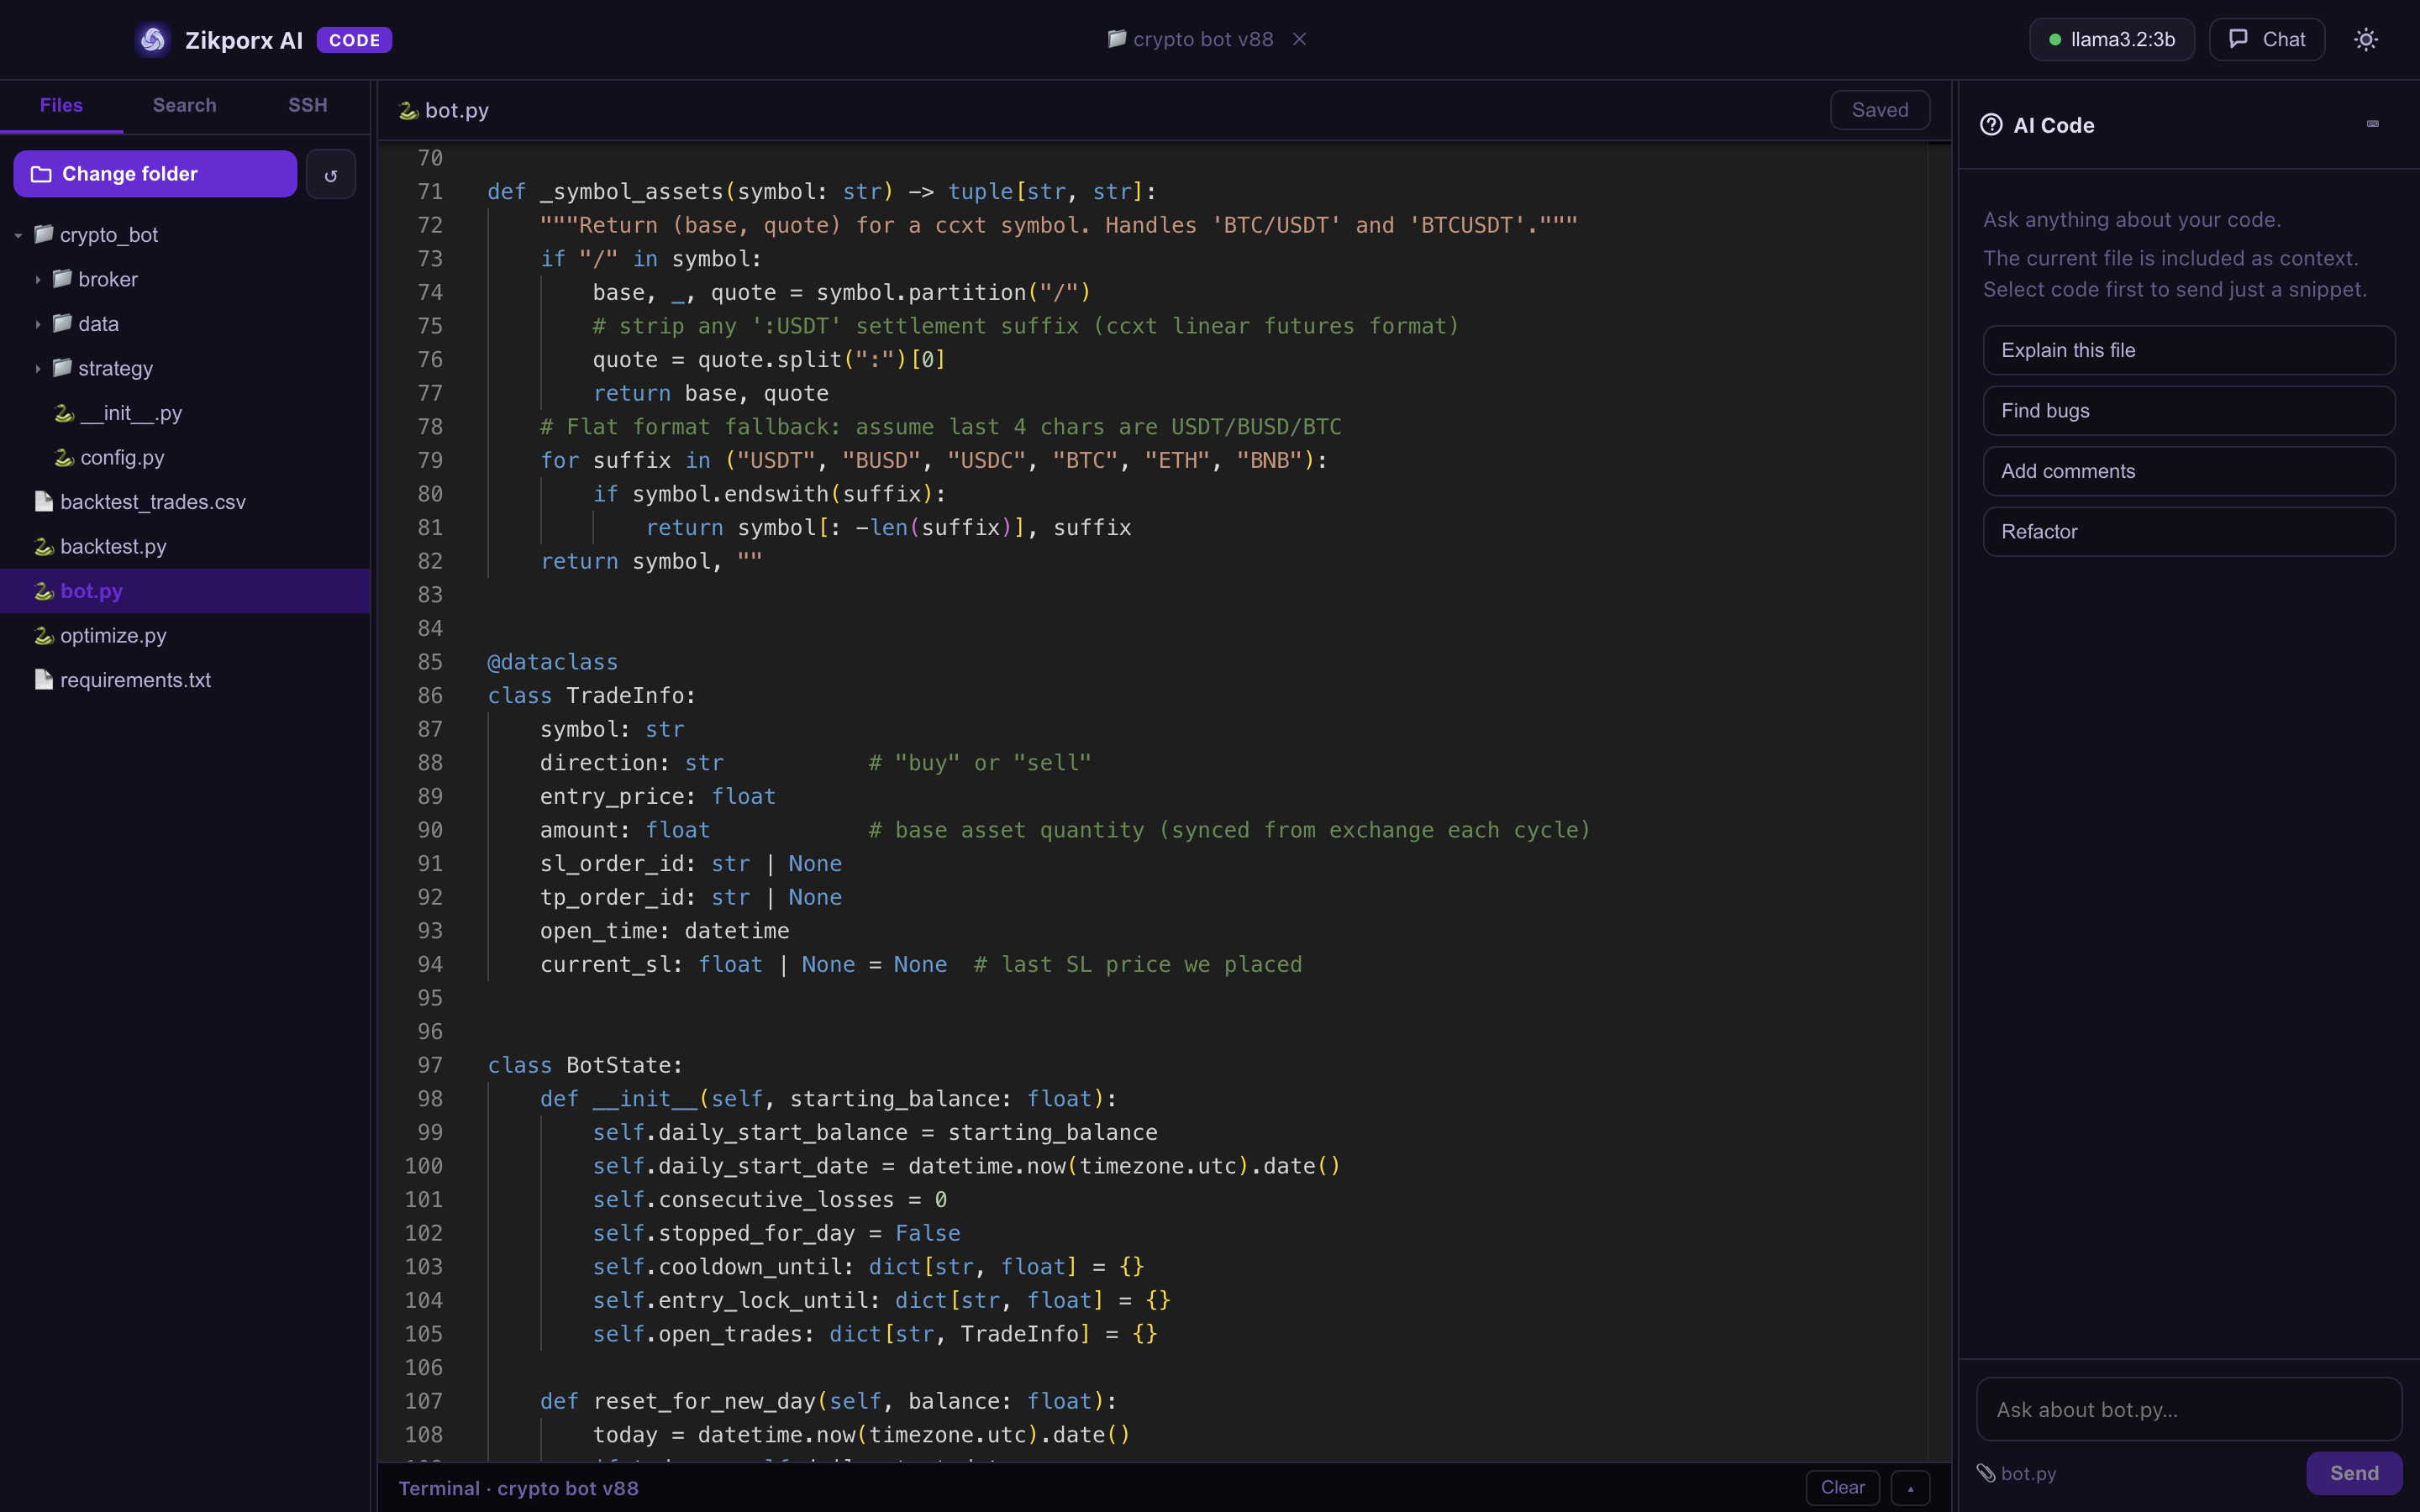
Task: Click the Python icon on bot.py editor tab
Action: coord(408,110)
